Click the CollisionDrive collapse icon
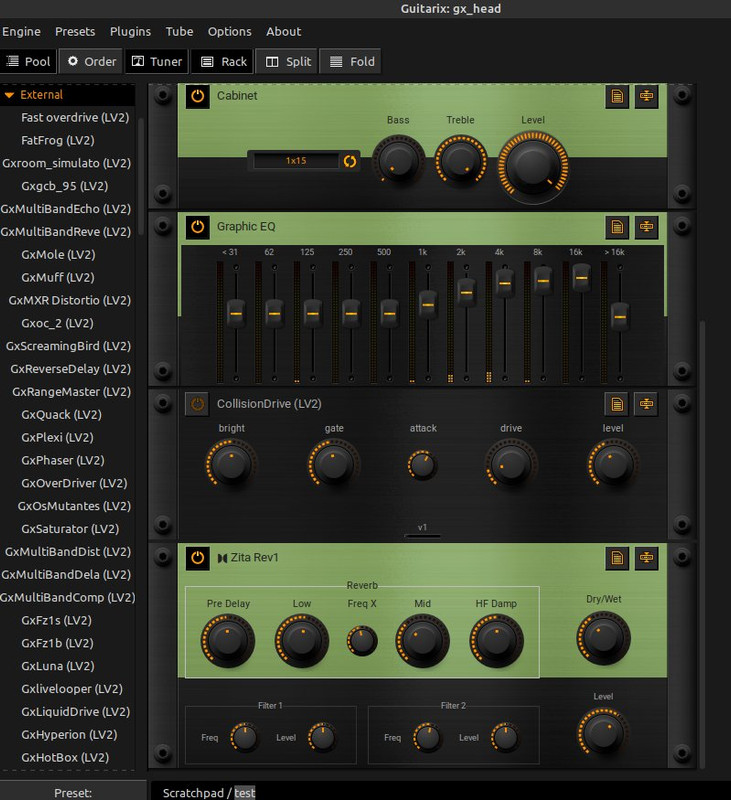Viewport: 731px width, 800px height. pyautogui.click(x=646, y=404)
